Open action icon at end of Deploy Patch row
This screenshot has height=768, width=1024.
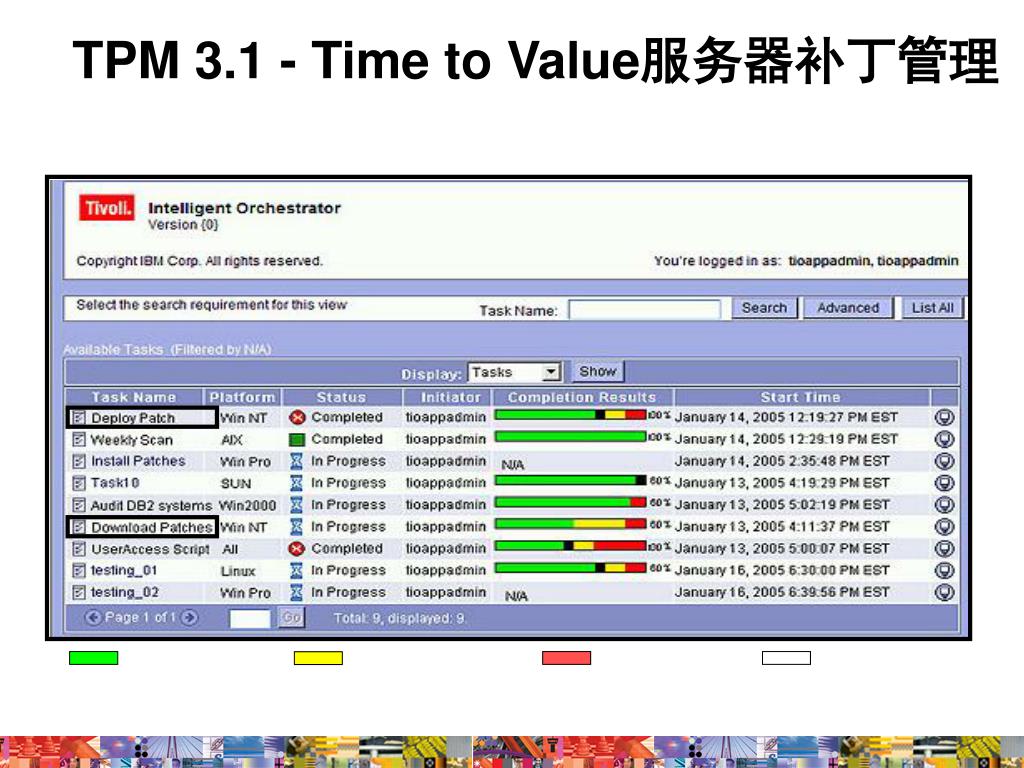944,417
